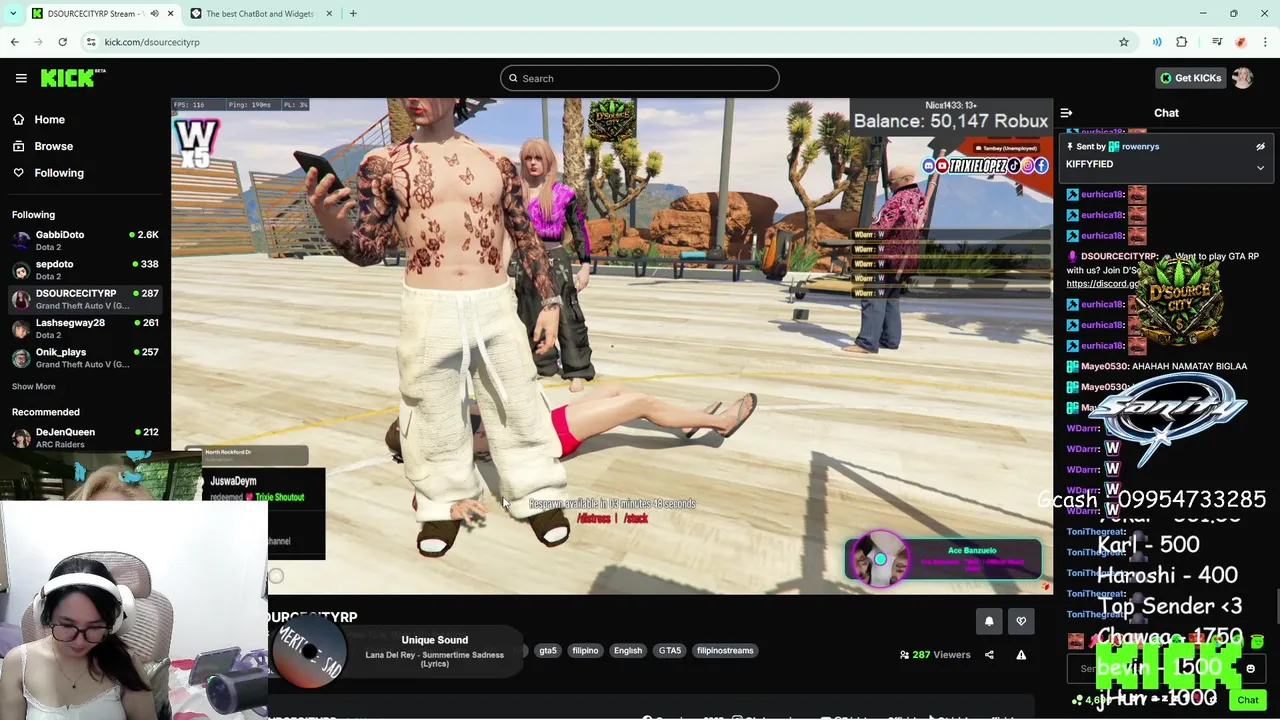1280x720 pixels.
Task: Open browser extensions puzzle icon
Action: [x=1182, y=42]
